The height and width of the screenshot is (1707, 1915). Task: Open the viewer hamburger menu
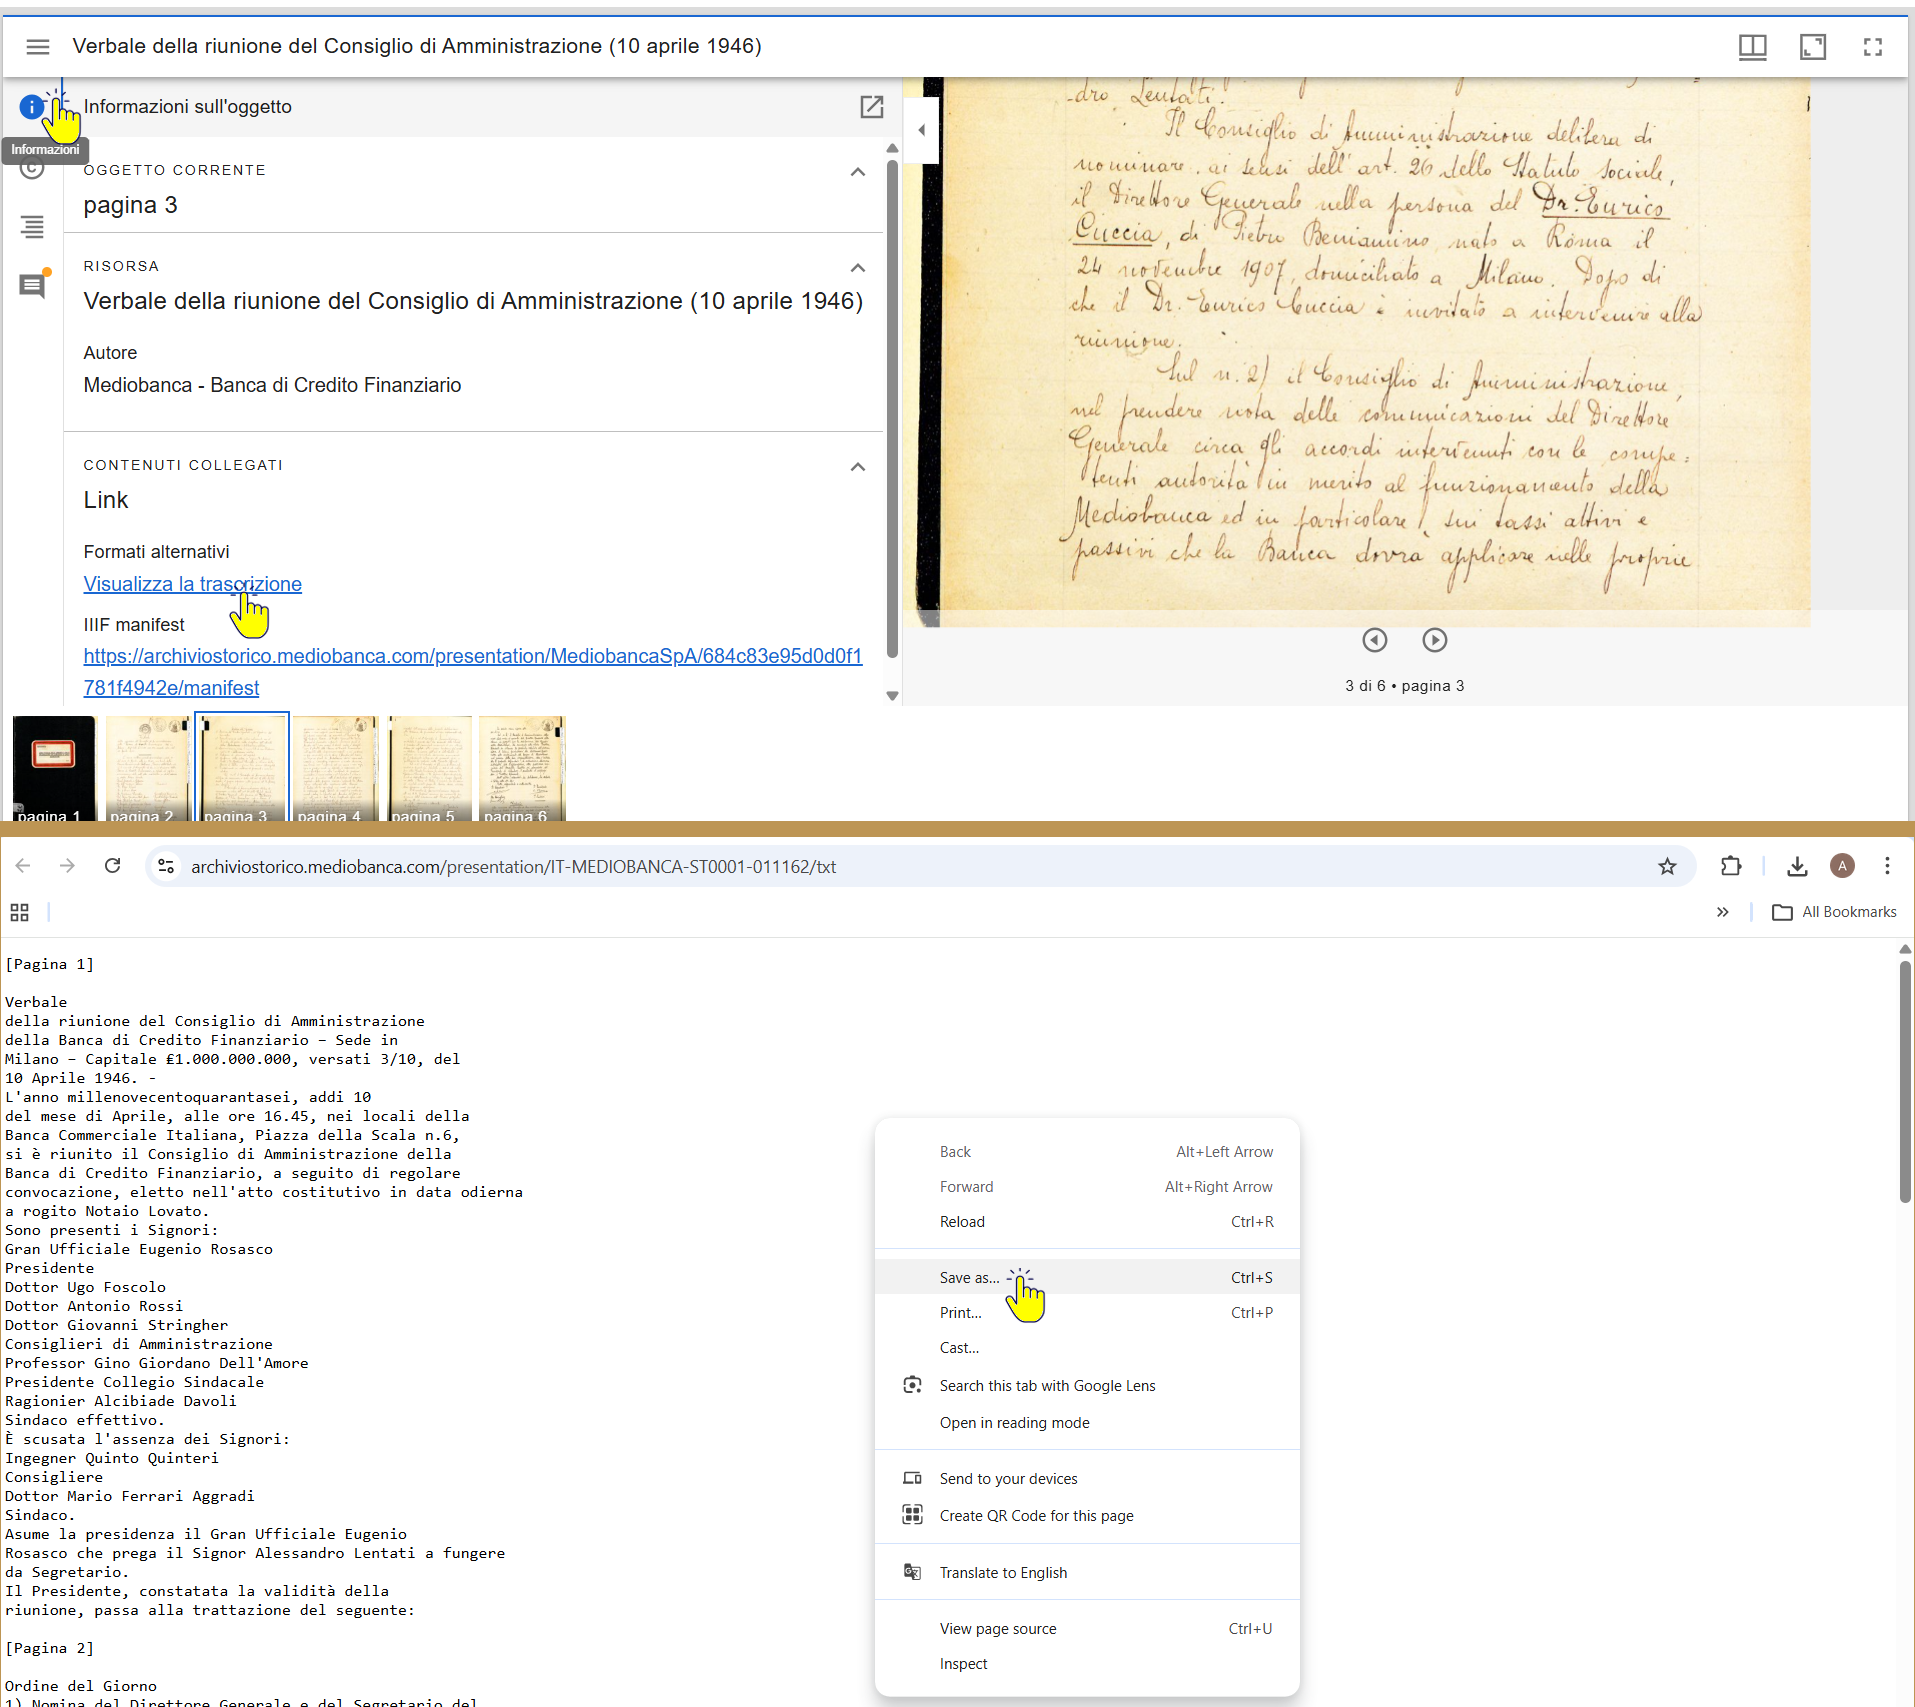pyautogui.click(x=38, y=46)
